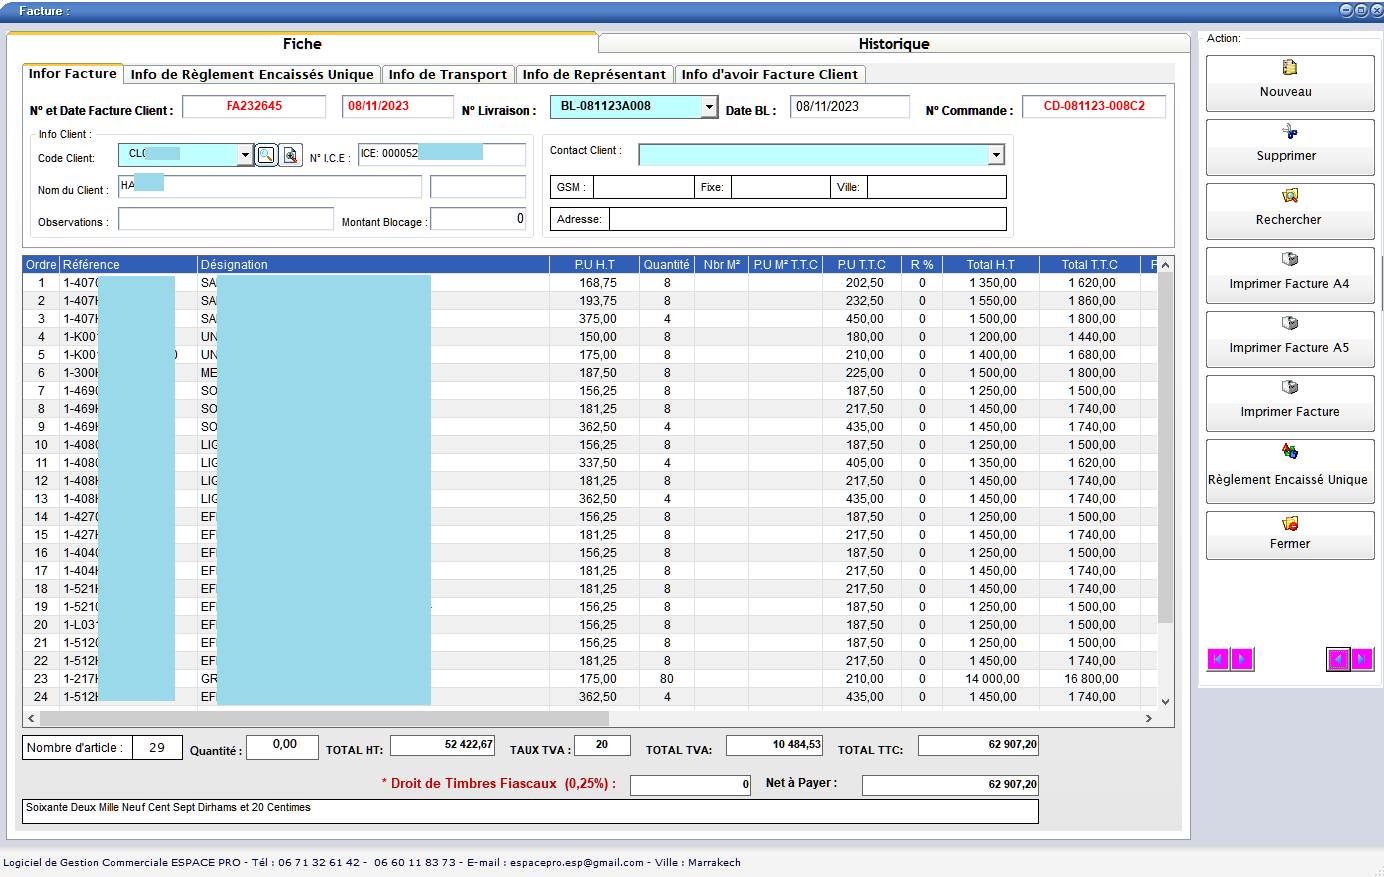1384x877 pixels.
Task: Click the Fermer icon button
Action: (x=1289, y=524)
